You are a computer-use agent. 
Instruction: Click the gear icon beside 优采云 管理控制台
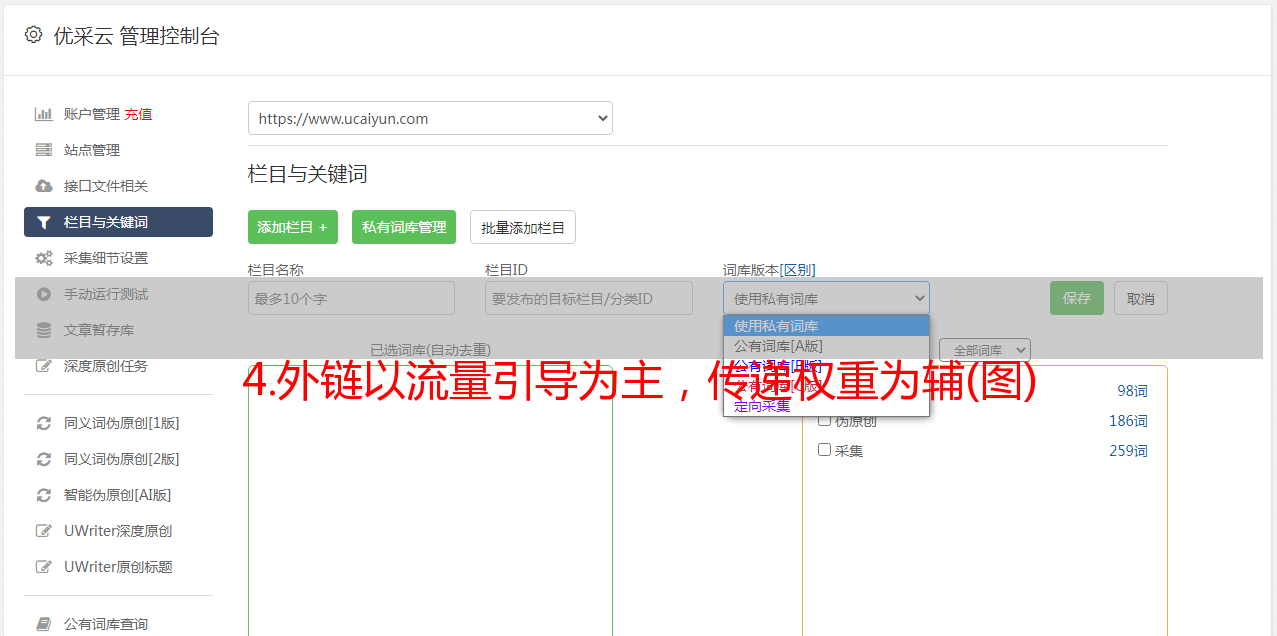coord(33,35)
